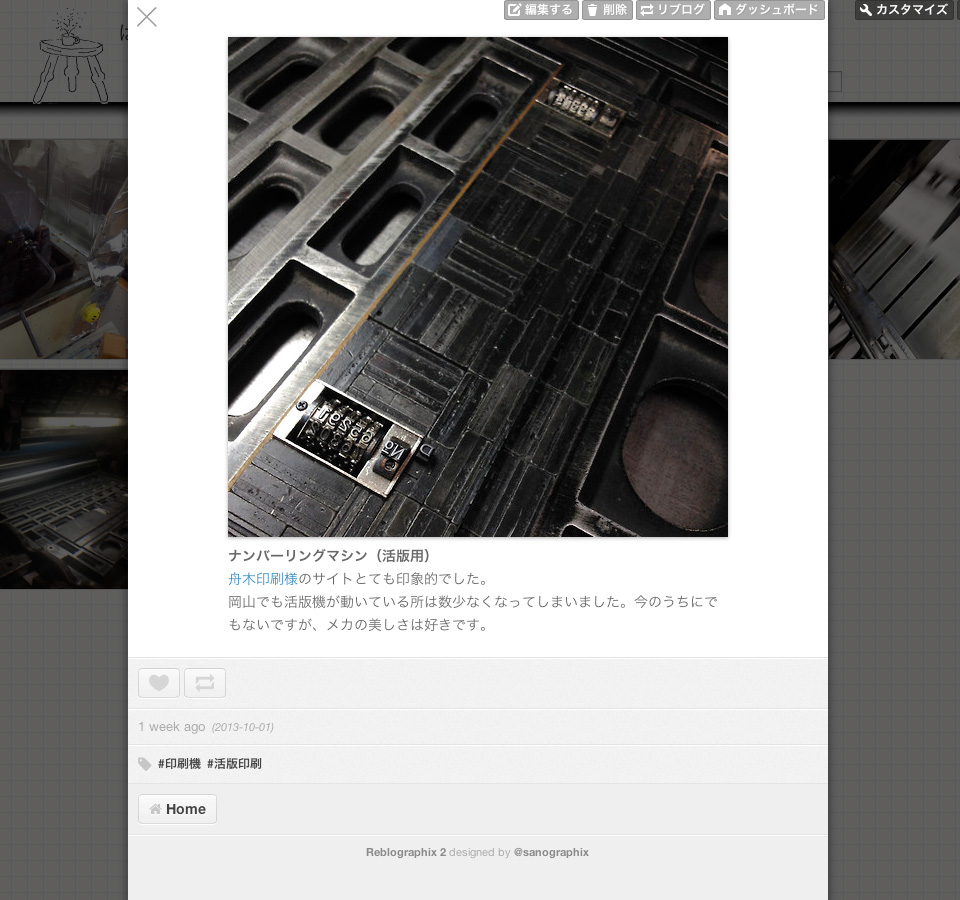Image resolution: width=960 pixels, height=900 pixels.
Task: Open the 舟木印刷様 link
Action: pyautogui.click(x=263, y=578)
